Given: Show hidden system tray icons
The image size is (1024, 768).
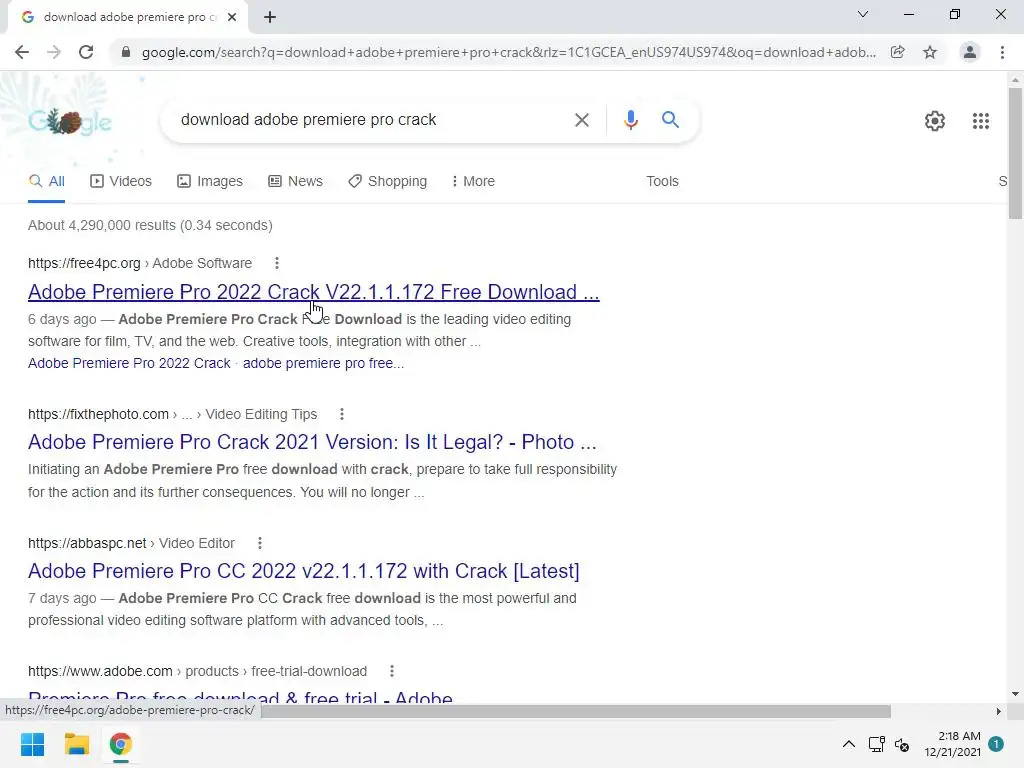Looking at the screenshot, I should click(848, 744).
